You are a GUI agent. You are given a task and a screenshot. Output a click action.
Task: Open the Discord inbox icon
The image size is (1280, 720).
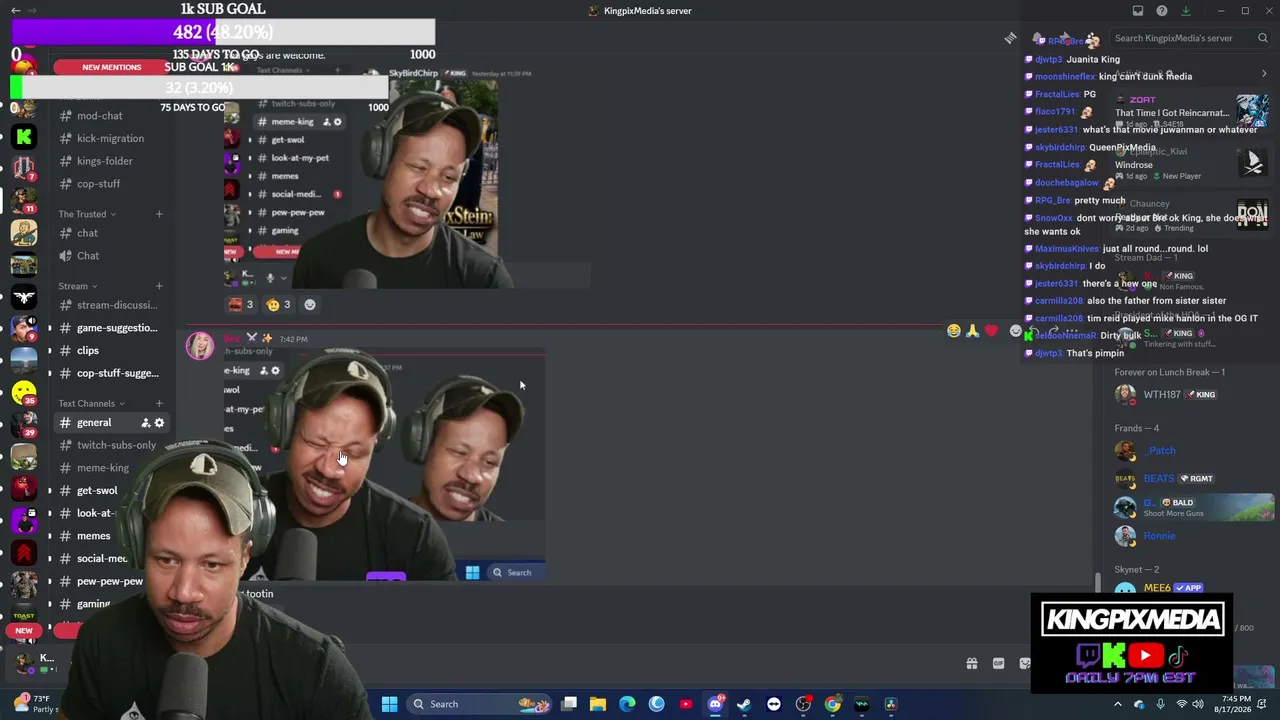pos(1138,11)
